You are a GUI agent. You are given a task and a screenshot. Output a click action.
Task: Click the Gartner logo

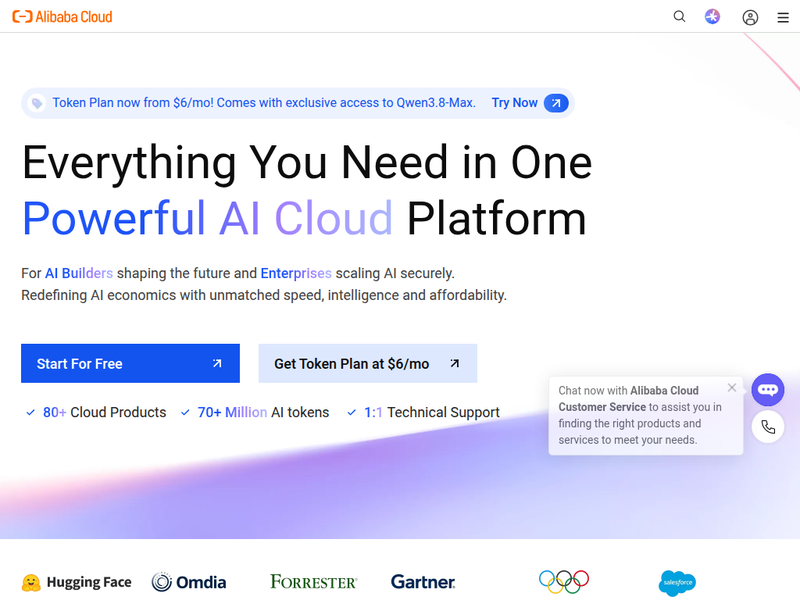[x=423, y=582]
